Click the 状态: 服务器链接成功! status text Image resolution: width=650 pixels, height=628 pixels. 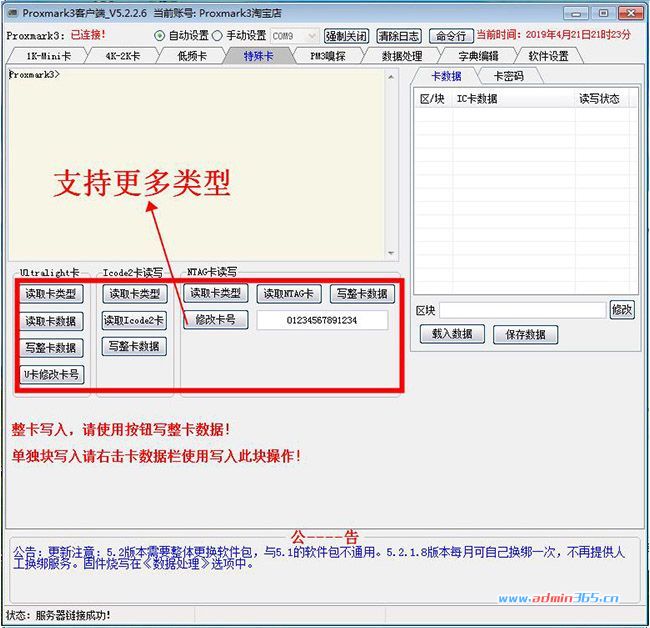[x=58, y=615]
